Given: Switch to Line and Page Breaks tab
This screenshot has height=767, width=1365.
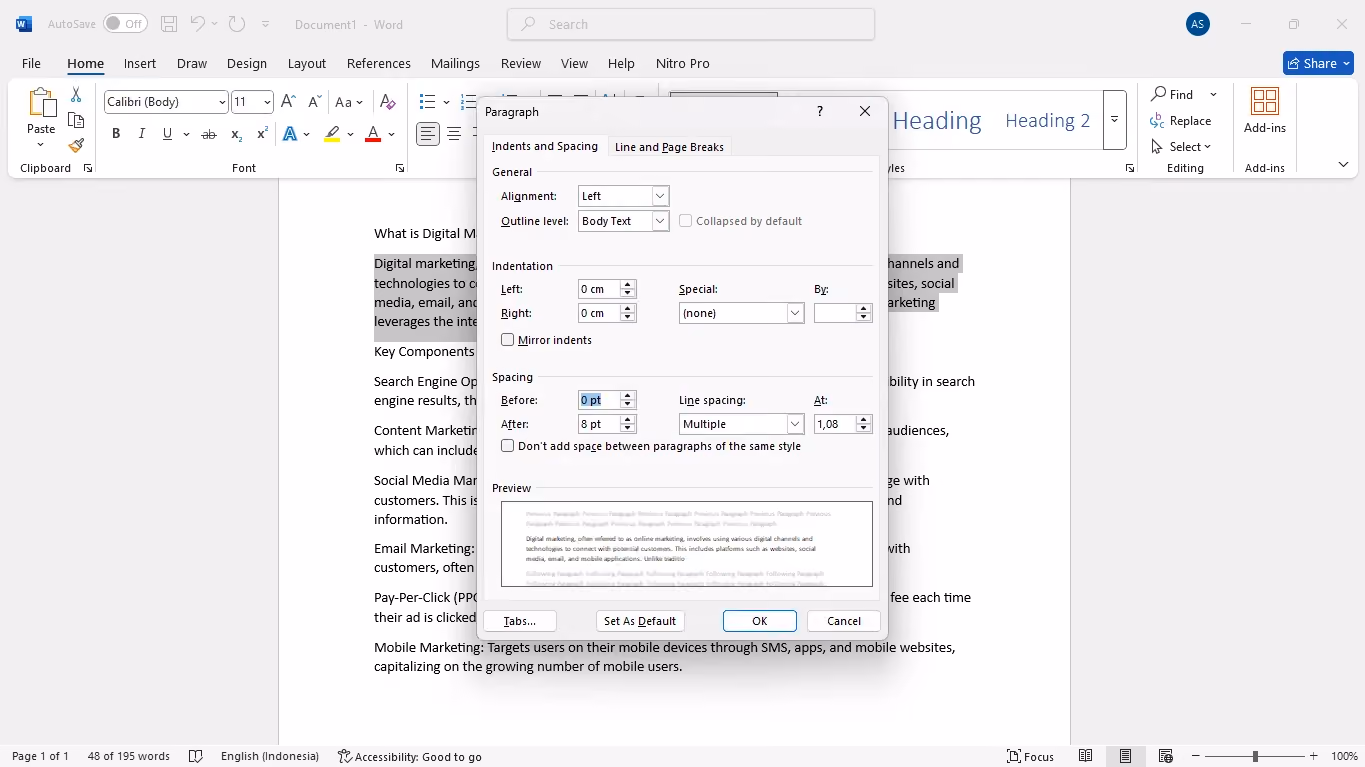Looking at the screenshot, I should coord(669,147).
